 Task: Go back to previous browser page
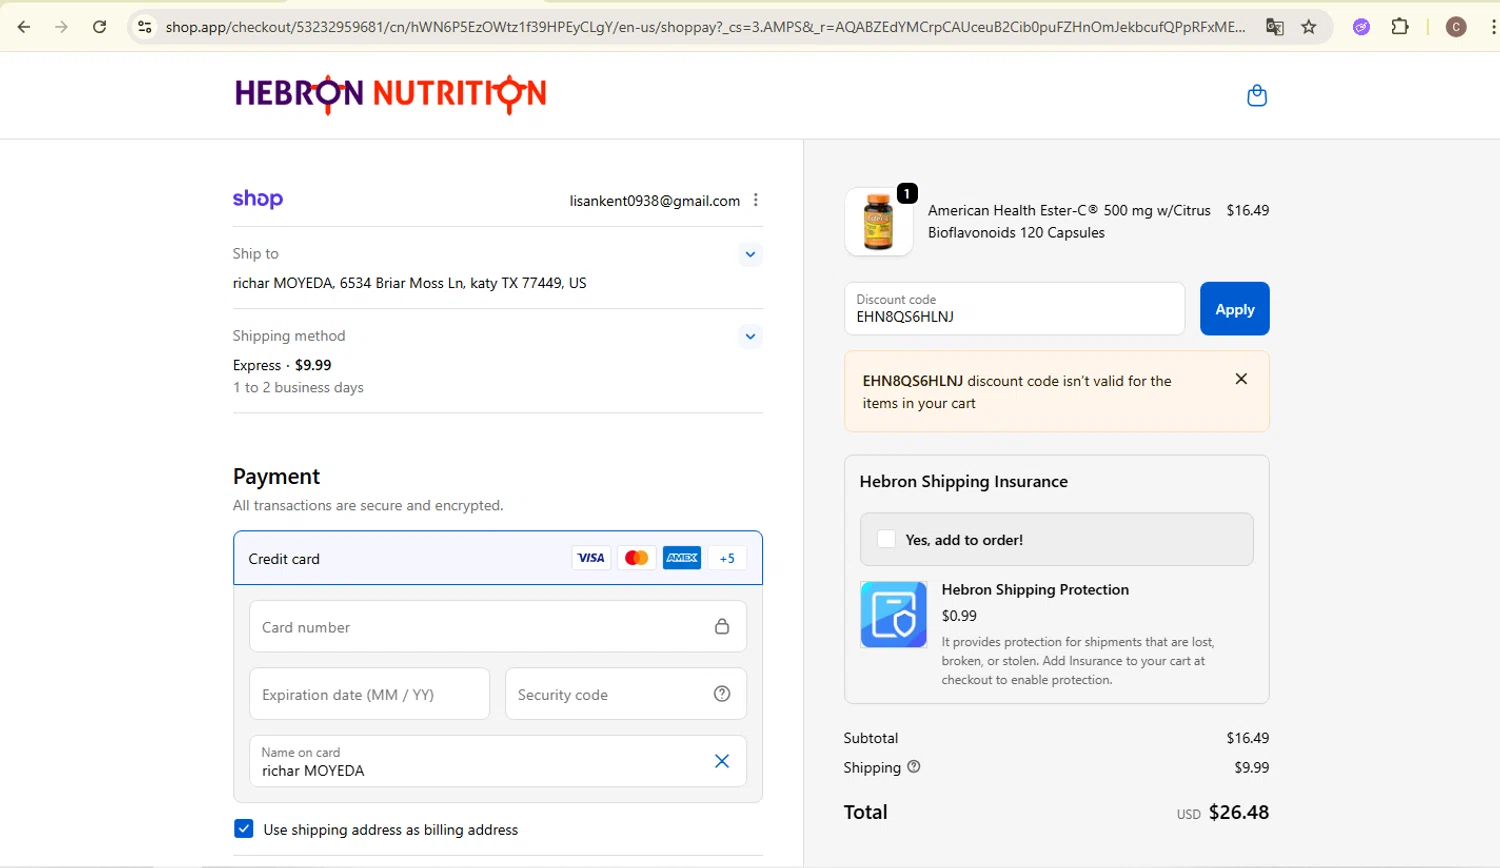(x=24, y=27)
